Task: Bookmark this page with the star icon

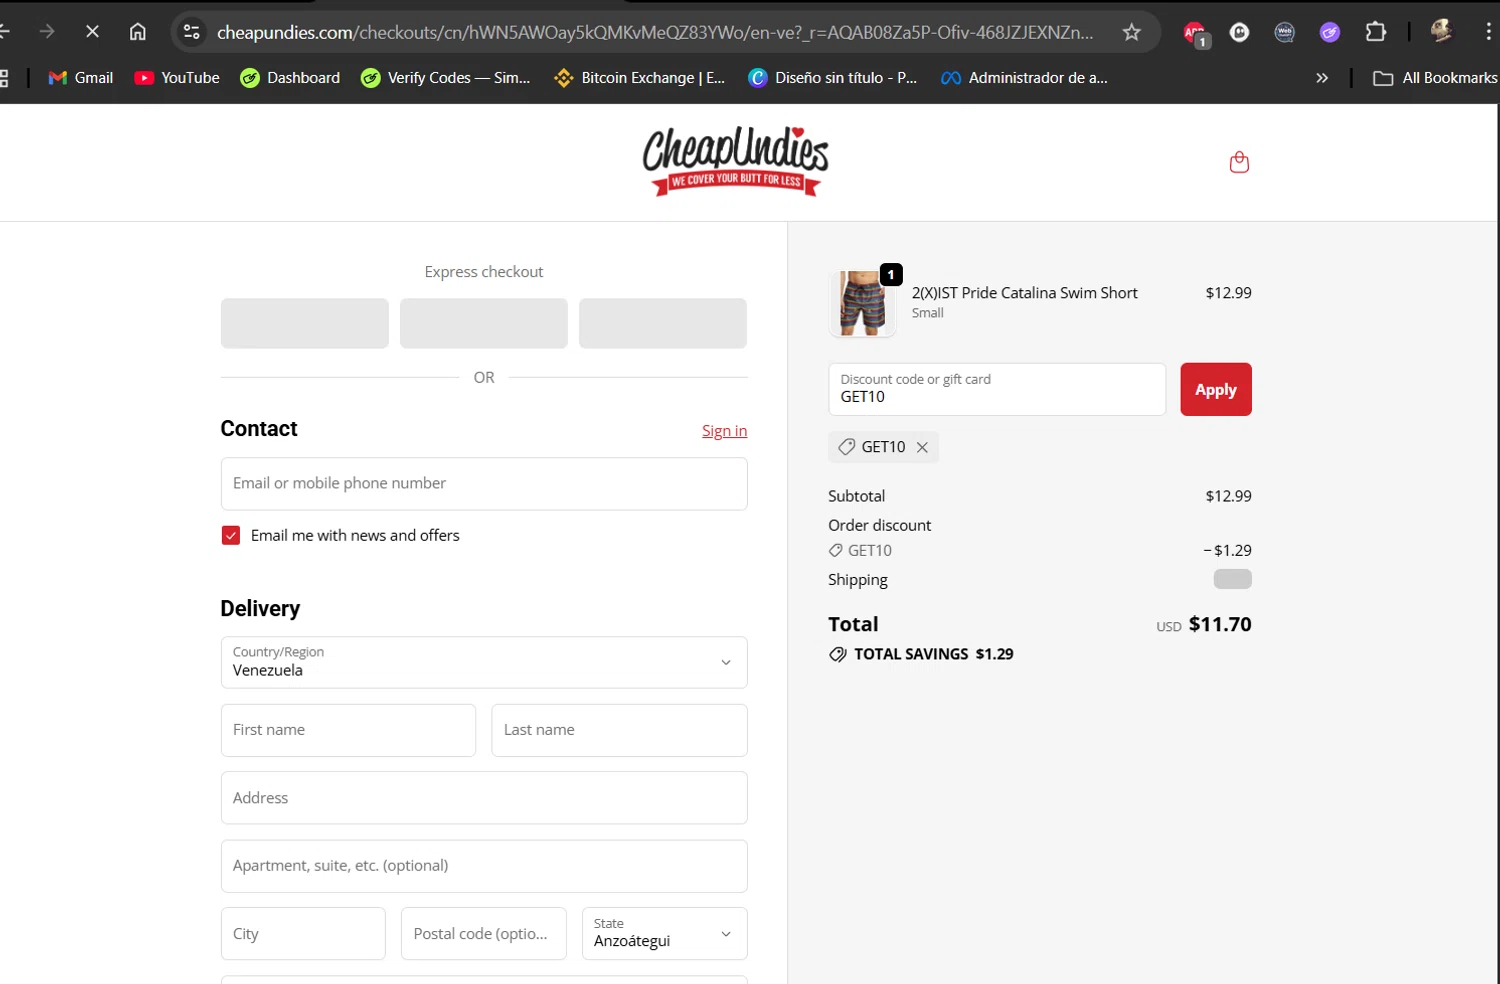Action: [x=1131, y=32]
